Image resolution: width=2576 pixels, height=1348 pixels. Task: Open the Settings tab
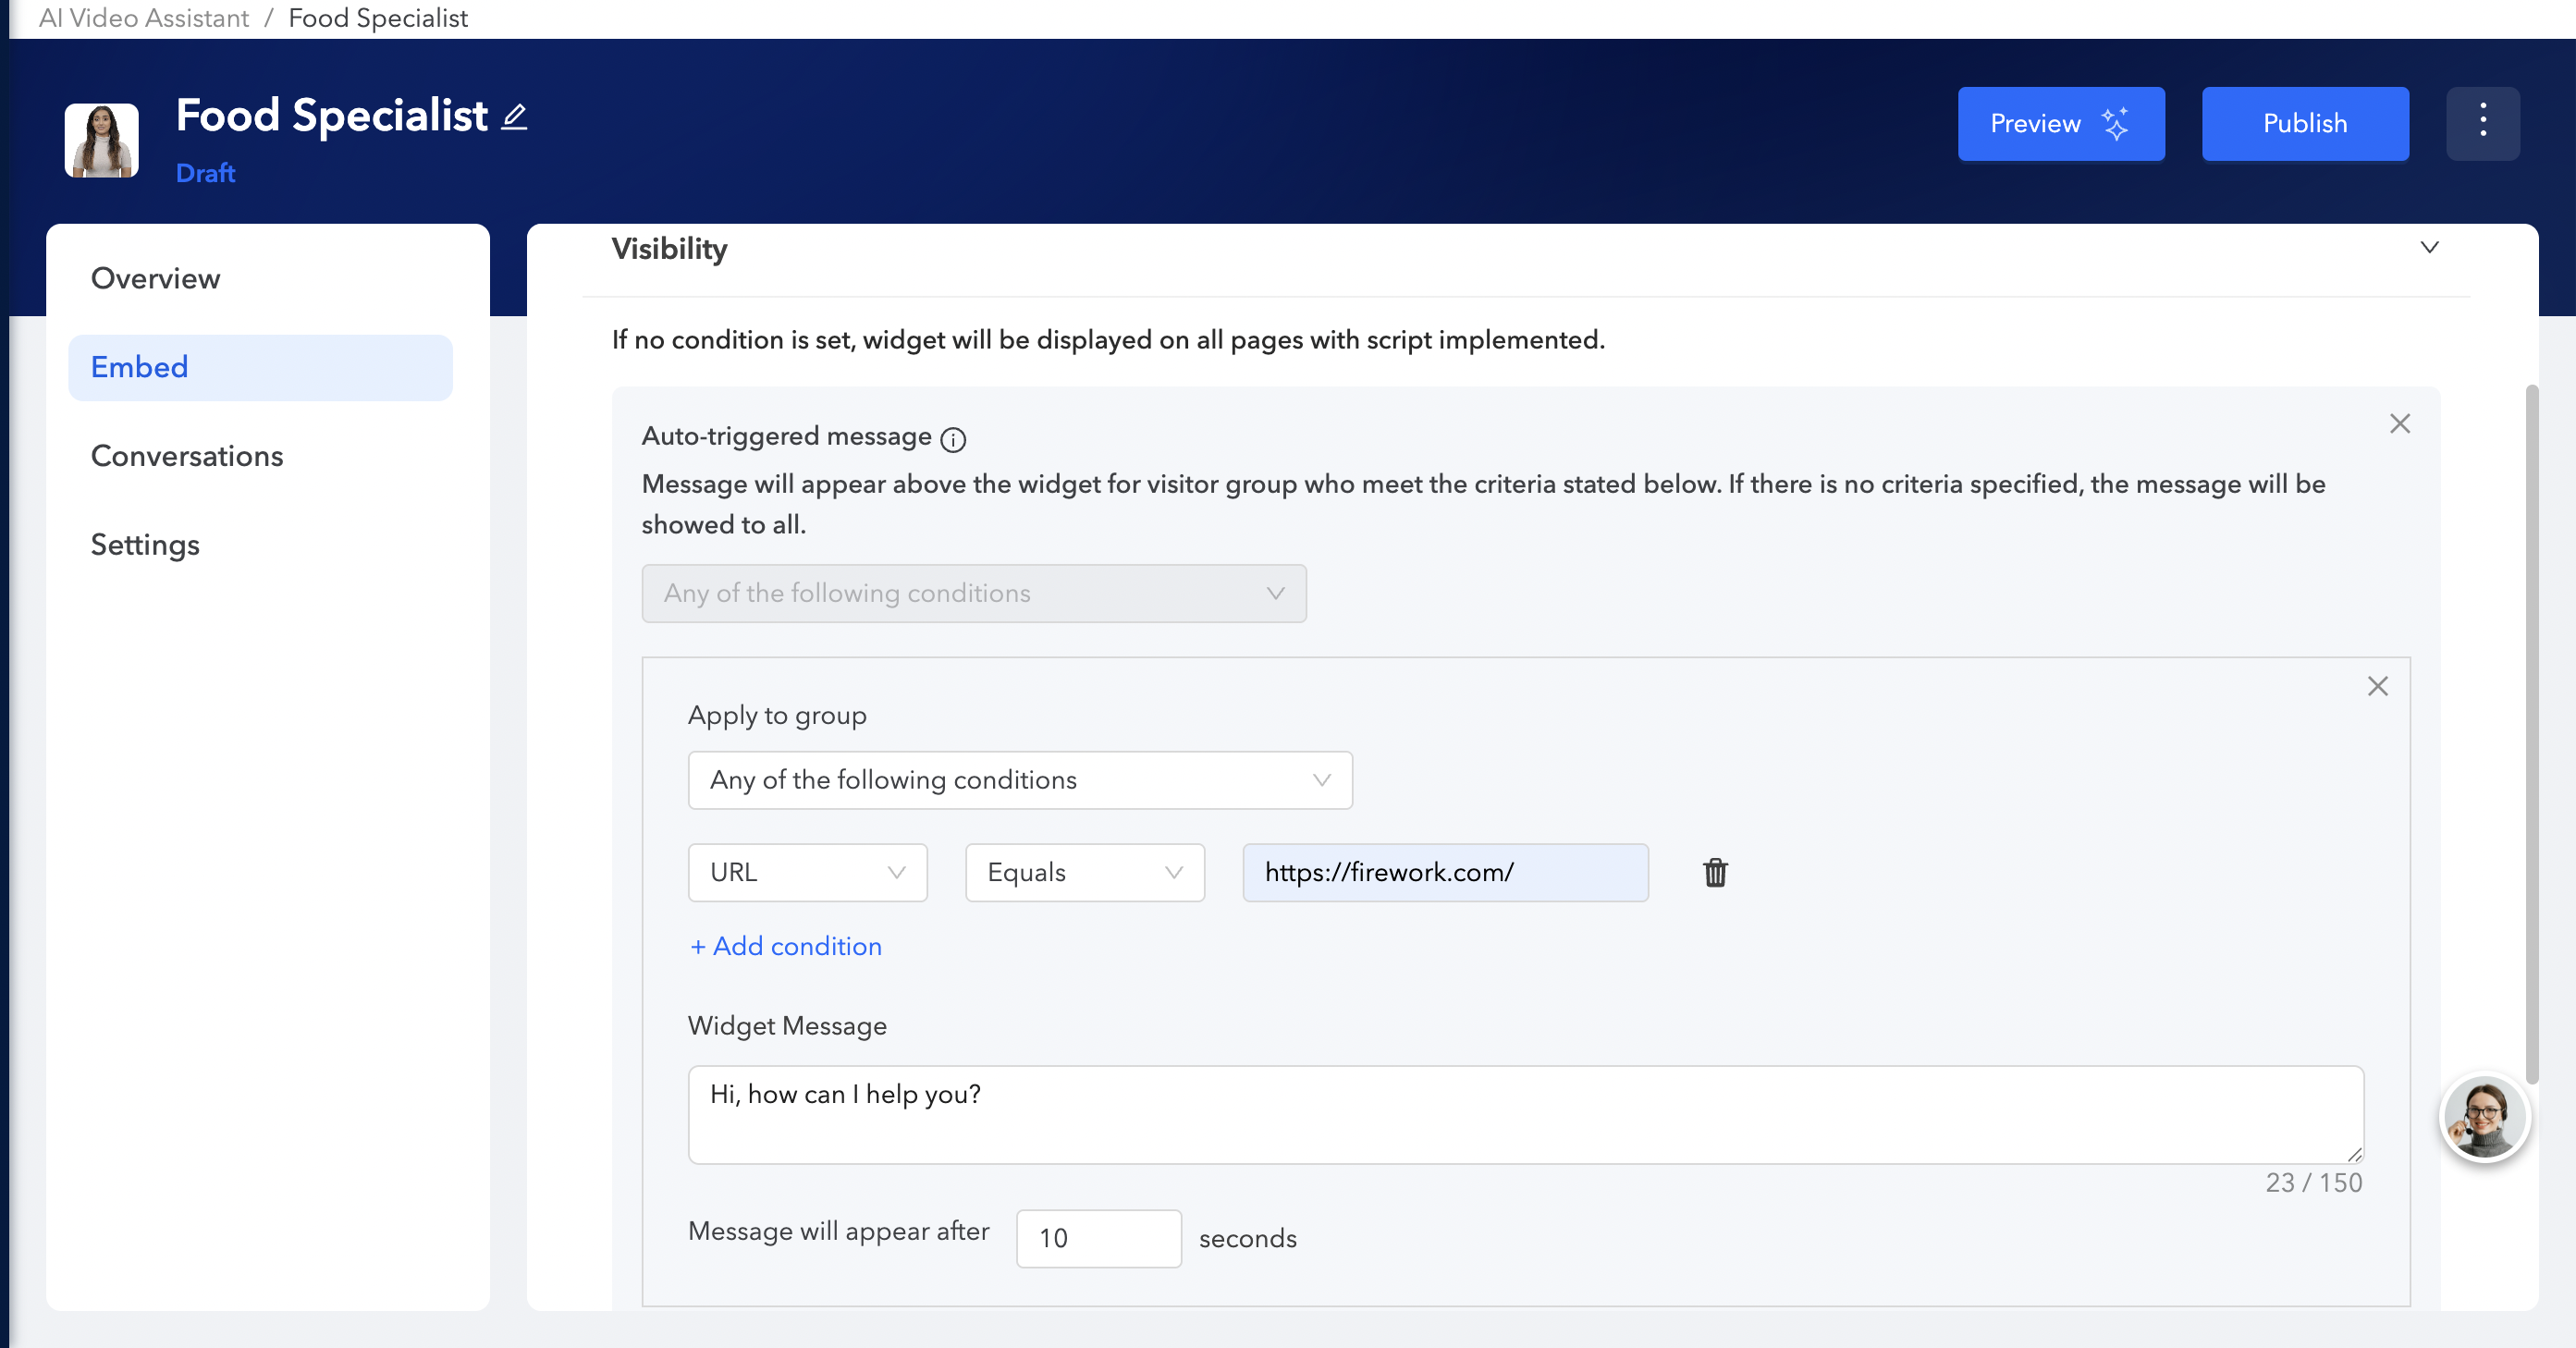260,545
